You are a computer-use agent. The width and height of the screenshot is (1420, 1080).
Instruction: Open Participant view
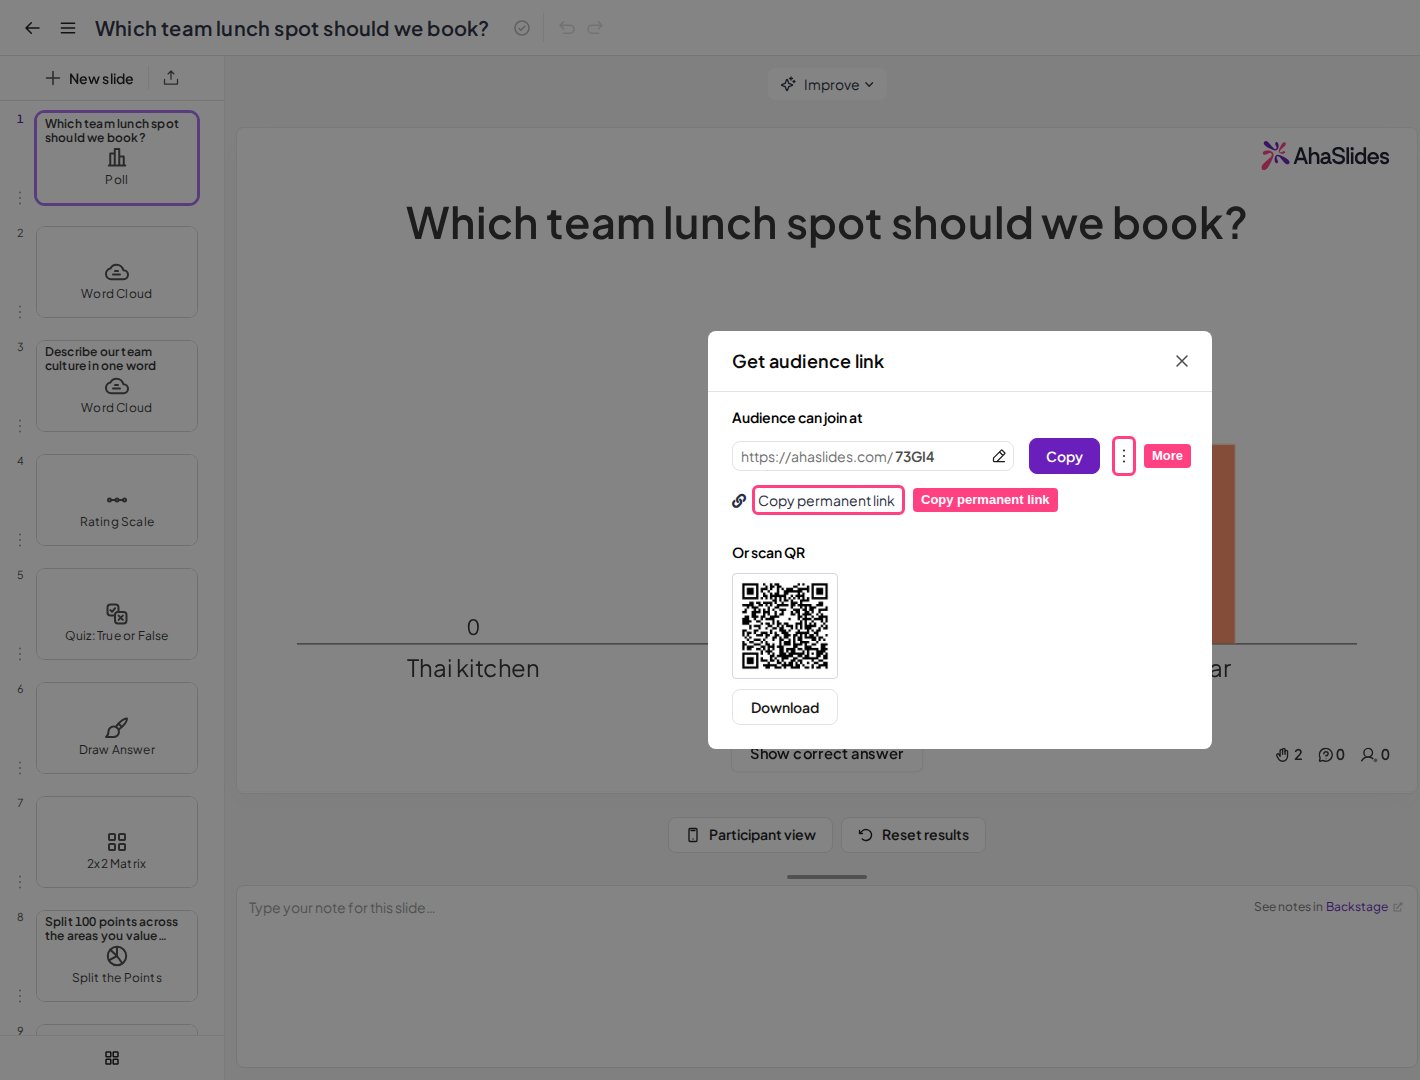click(x=750, y=835)
